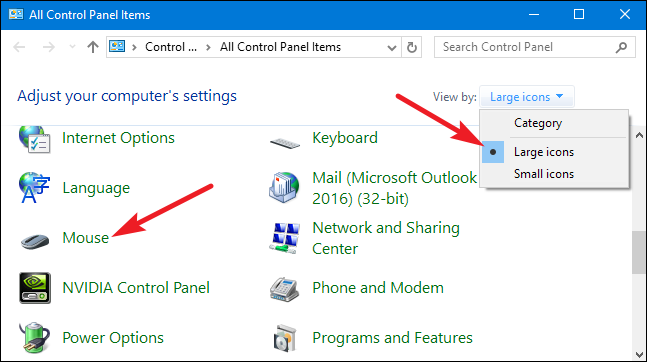
Task: Click the gray Mouse icon
Action: pos(35,241)
